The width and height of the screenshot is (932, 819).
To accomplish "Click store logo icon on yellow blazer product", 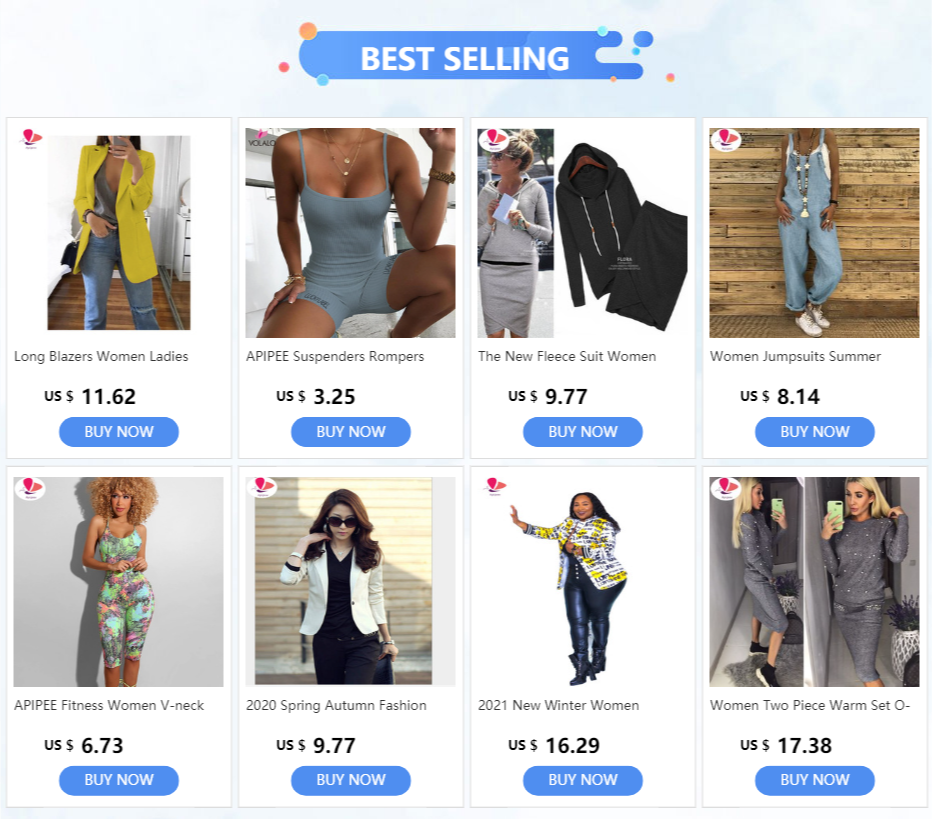I will 30,139.
